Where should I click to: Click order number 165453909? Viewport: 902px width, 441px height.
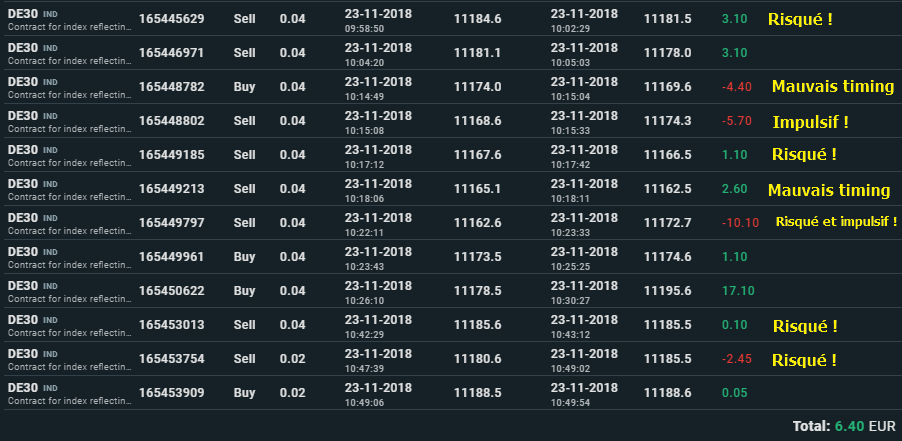click(x=171, y=393)
